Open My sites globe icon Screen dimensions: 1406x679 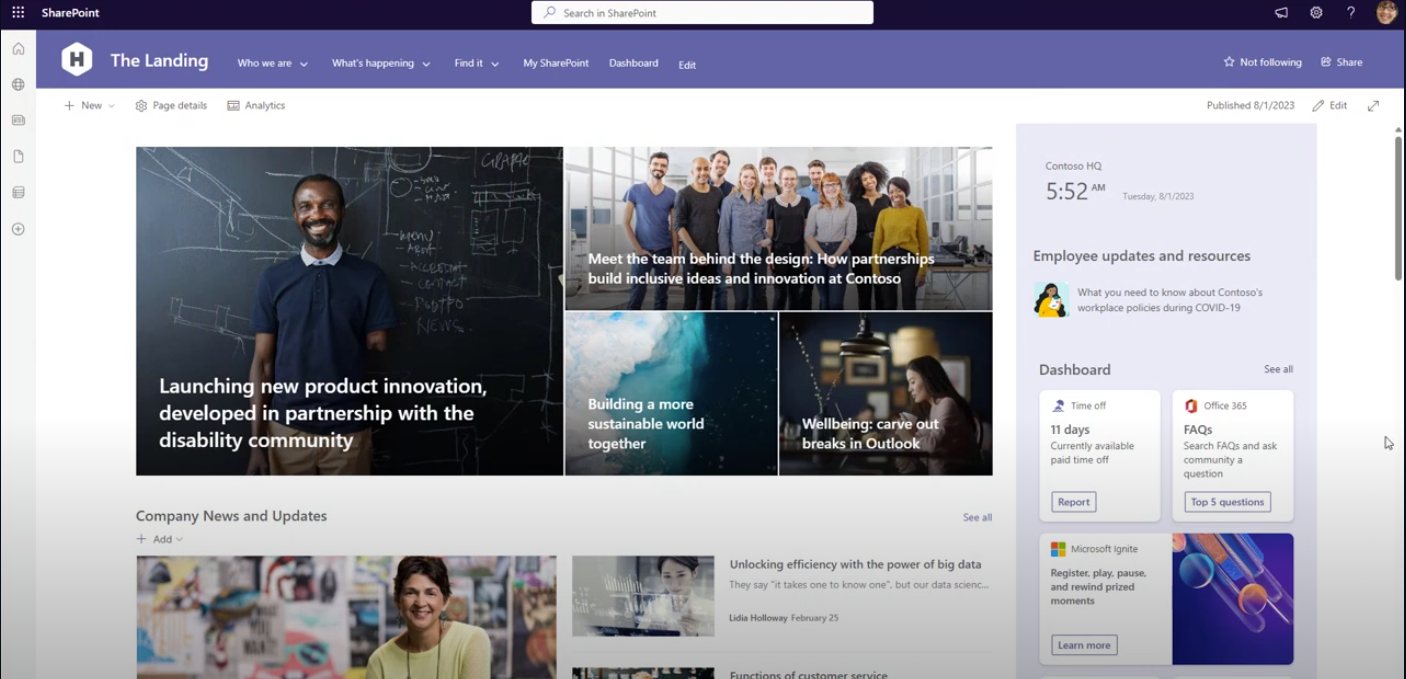click(18, 85)
